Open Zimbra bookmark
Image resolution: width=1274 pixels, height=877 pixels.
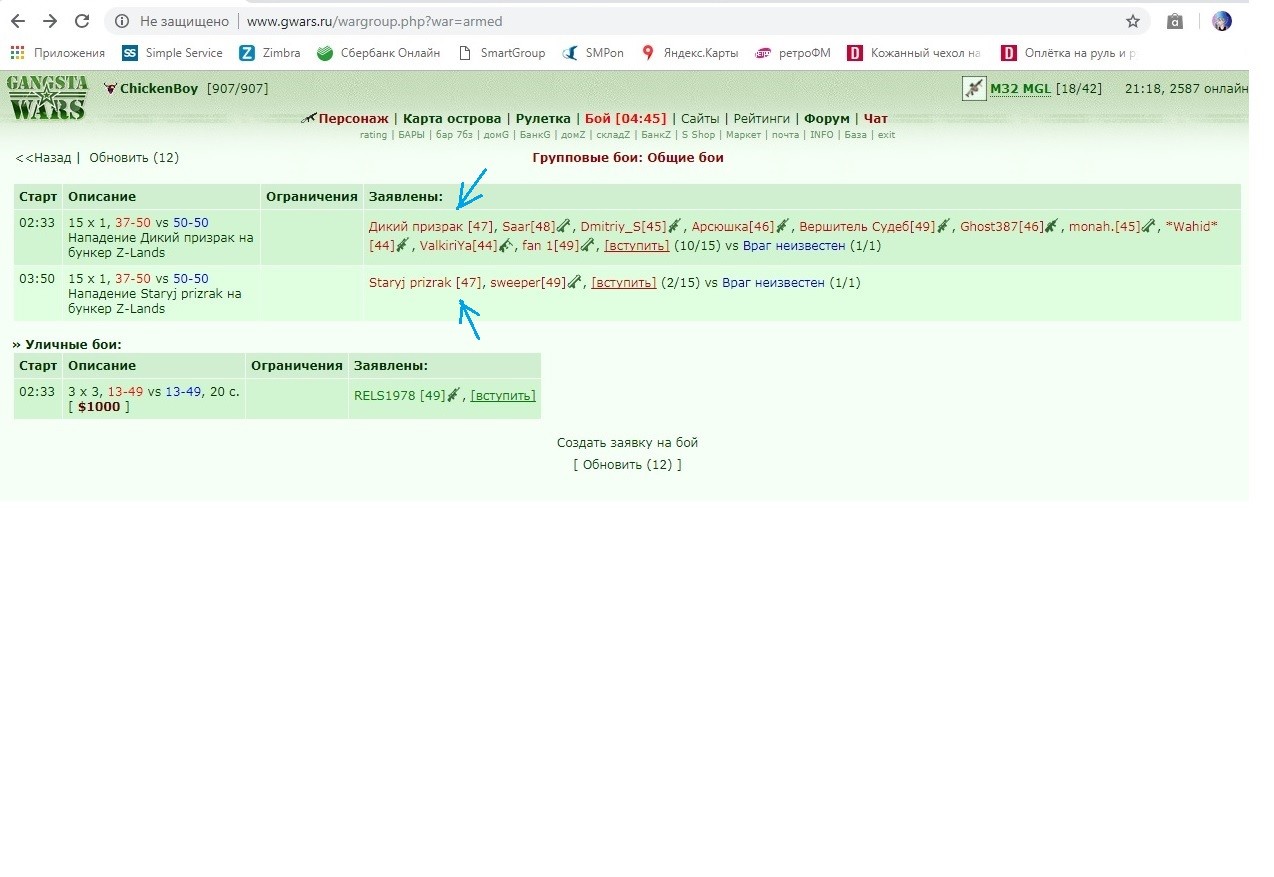pos(270,53)
